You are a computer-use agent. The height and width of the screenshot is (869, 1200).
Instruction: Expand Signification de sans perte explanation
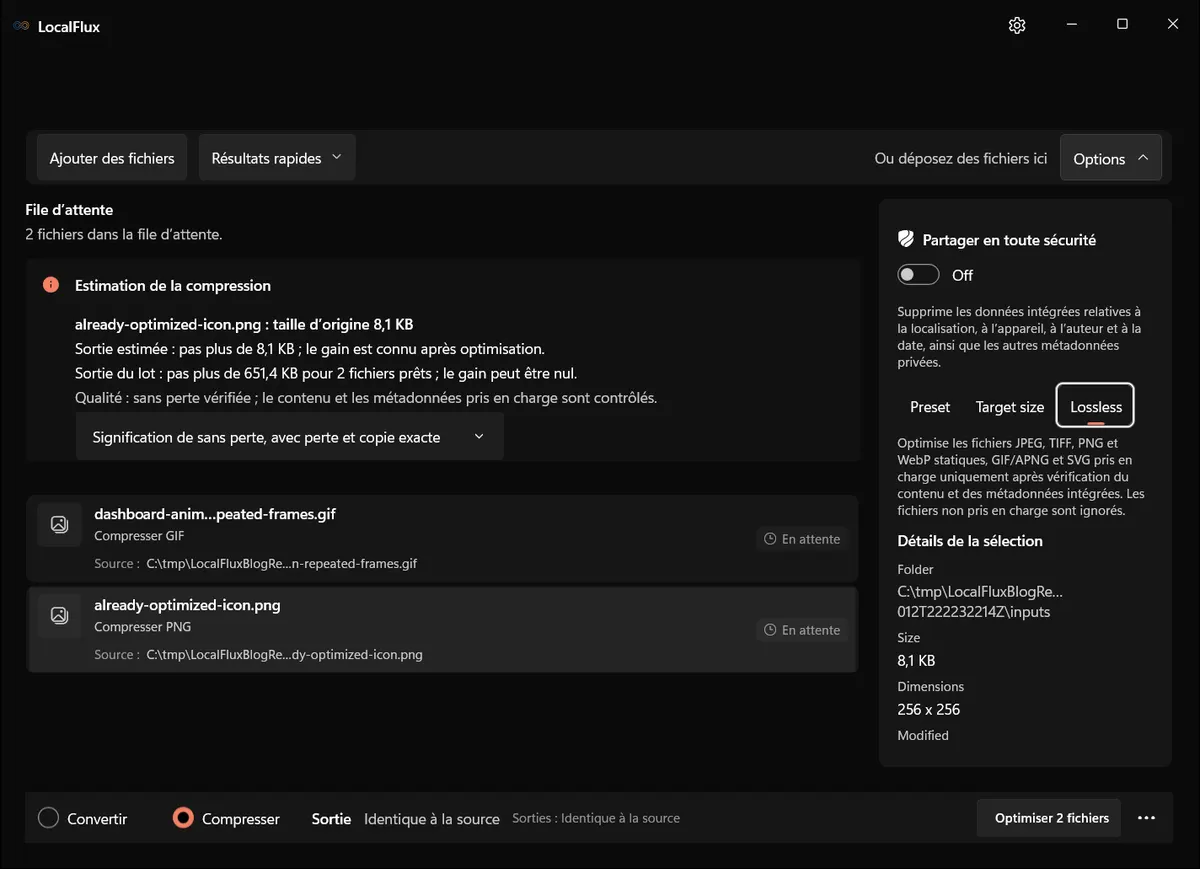(290, 437)
